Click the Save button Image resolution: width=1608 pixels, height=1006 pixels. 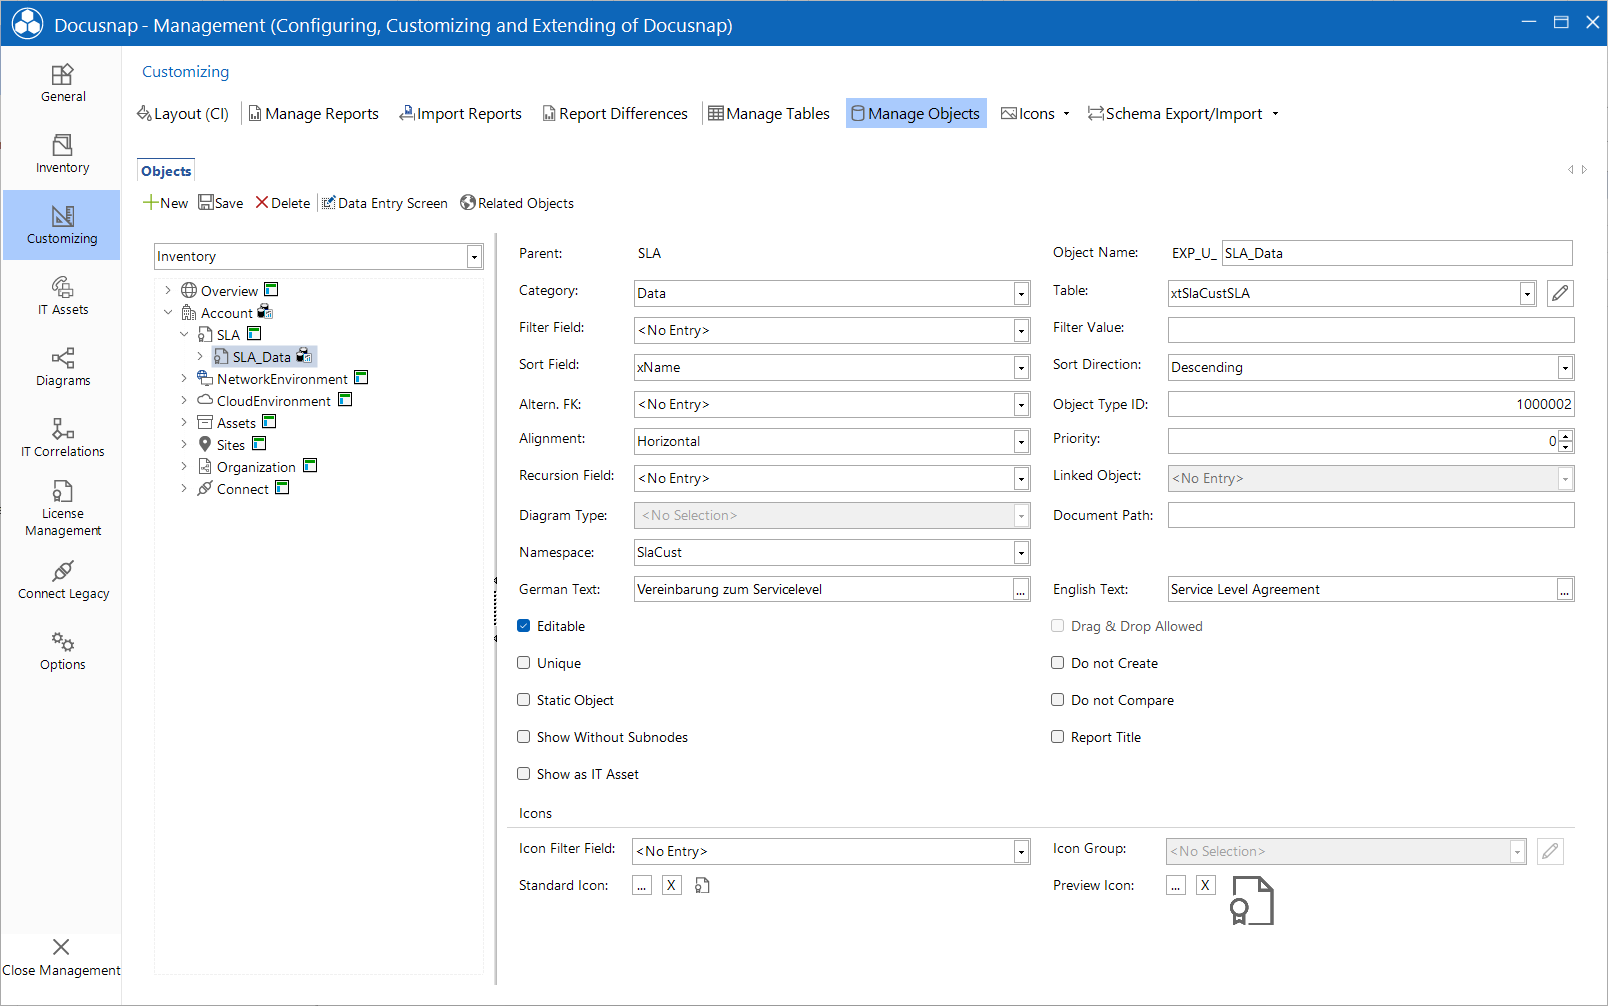click(x=221, y=203)
